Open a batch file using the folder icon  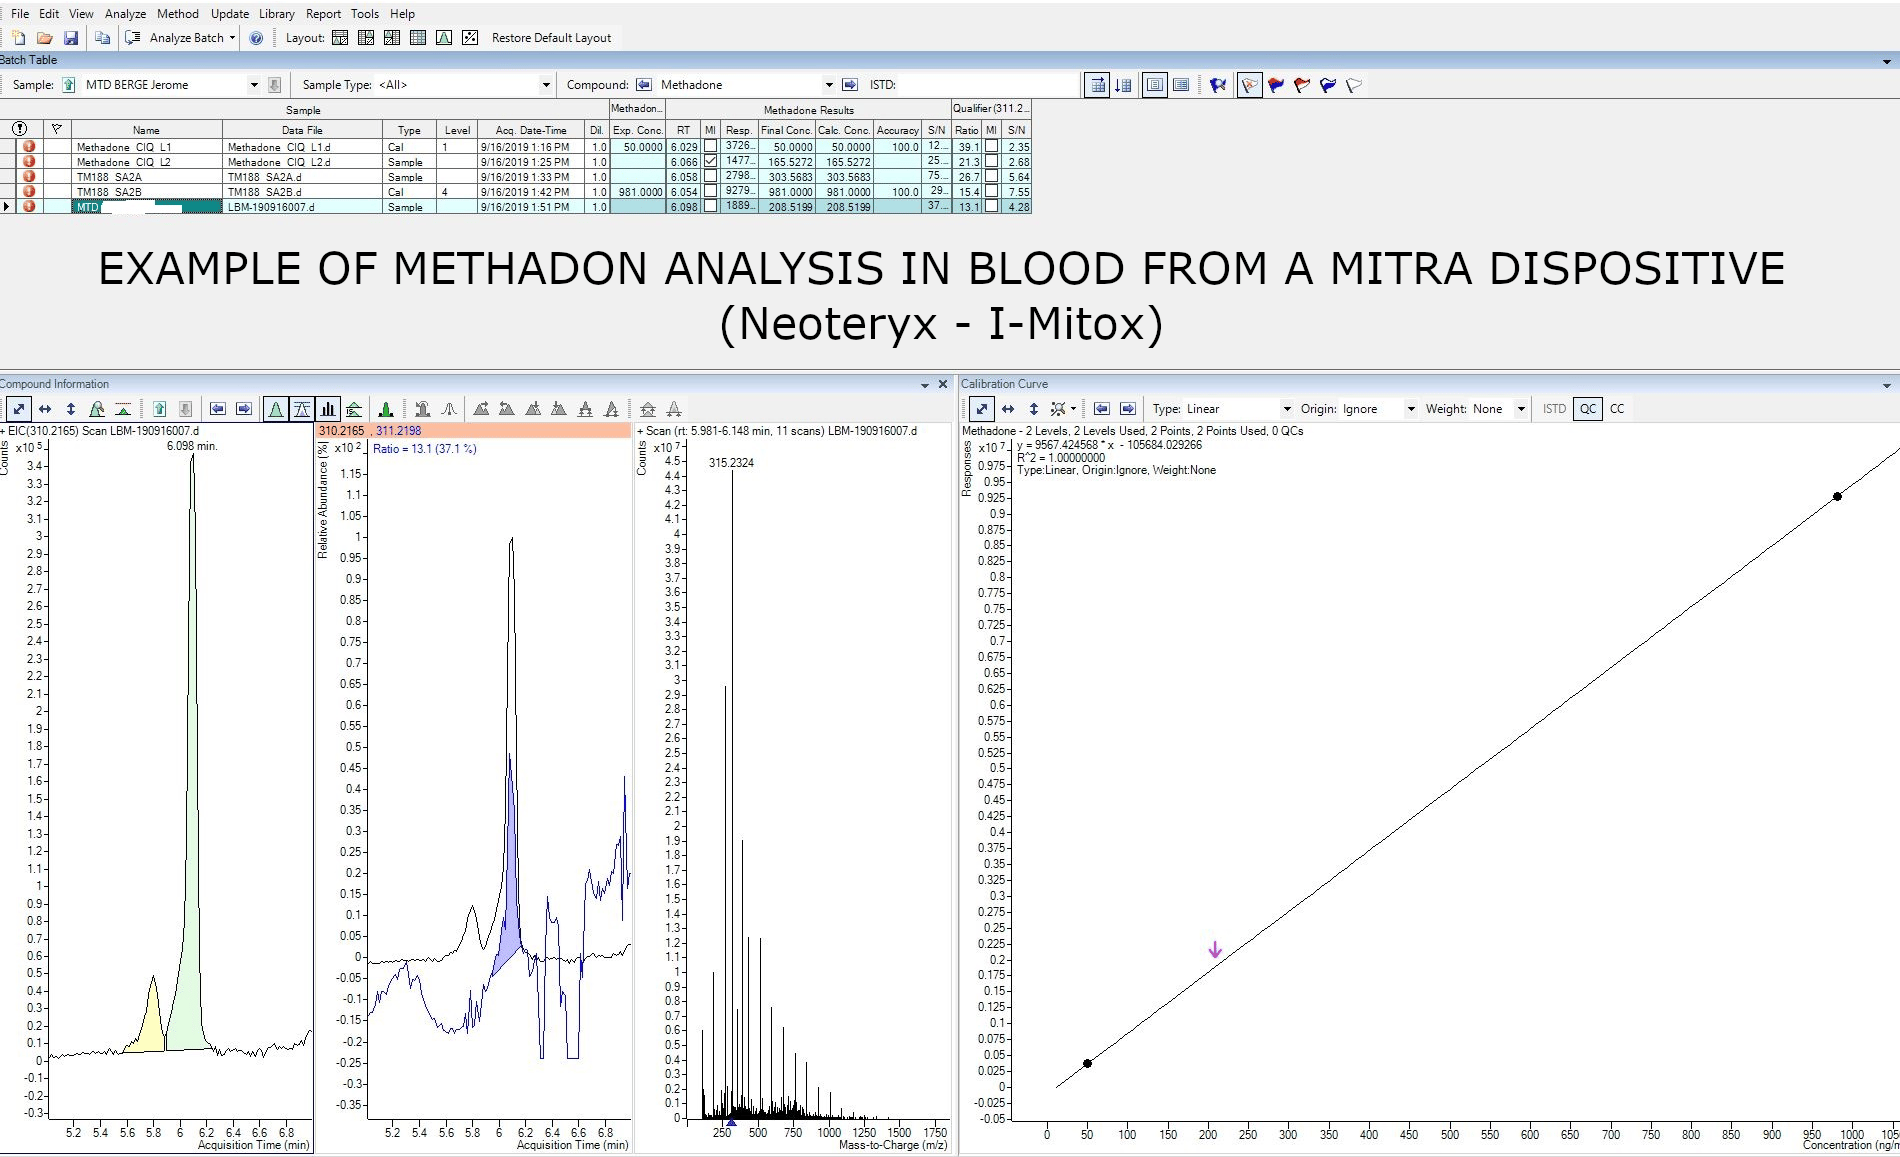[x=44, y=37]
